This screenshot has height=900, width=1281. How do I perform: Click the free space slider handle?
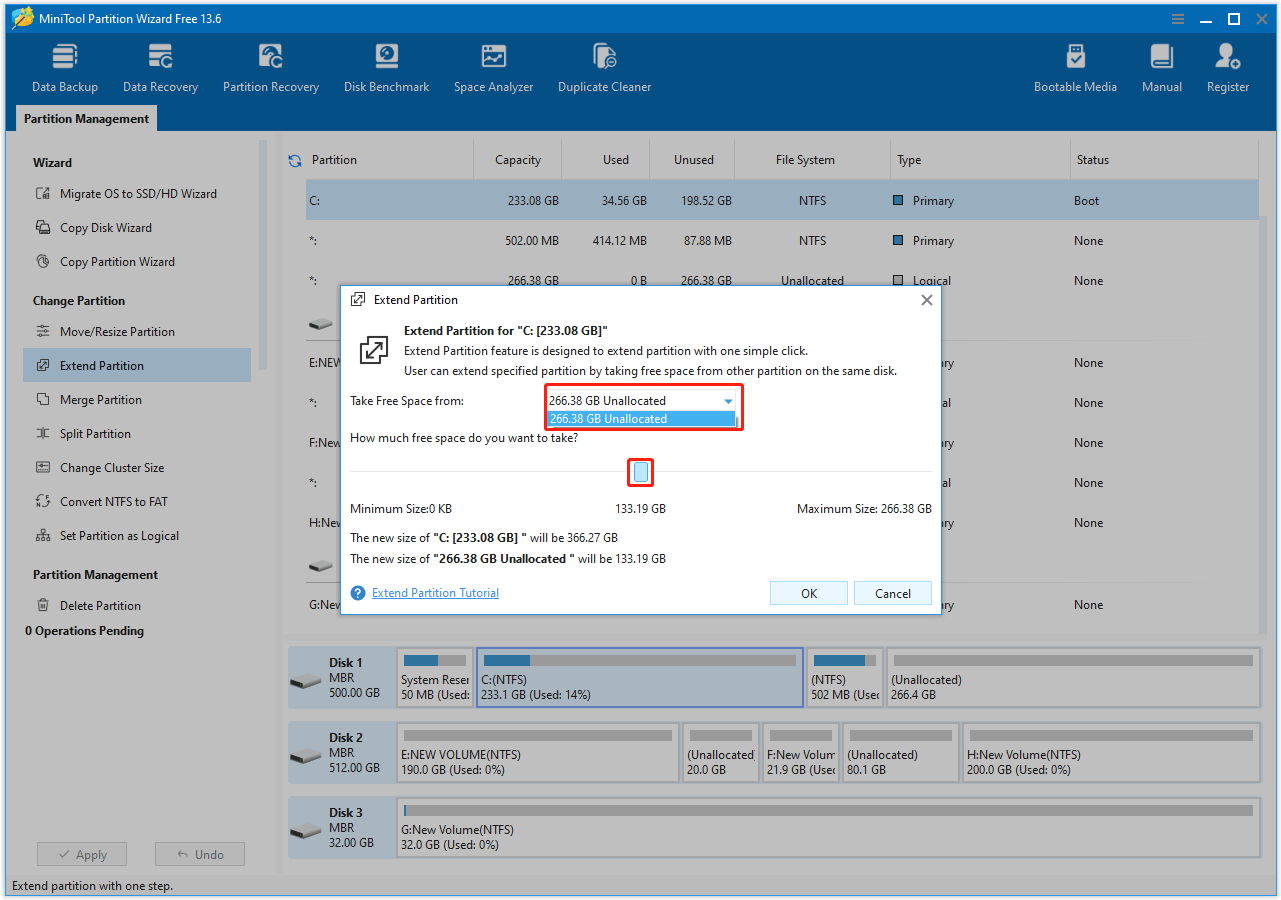tap(641, 472)
